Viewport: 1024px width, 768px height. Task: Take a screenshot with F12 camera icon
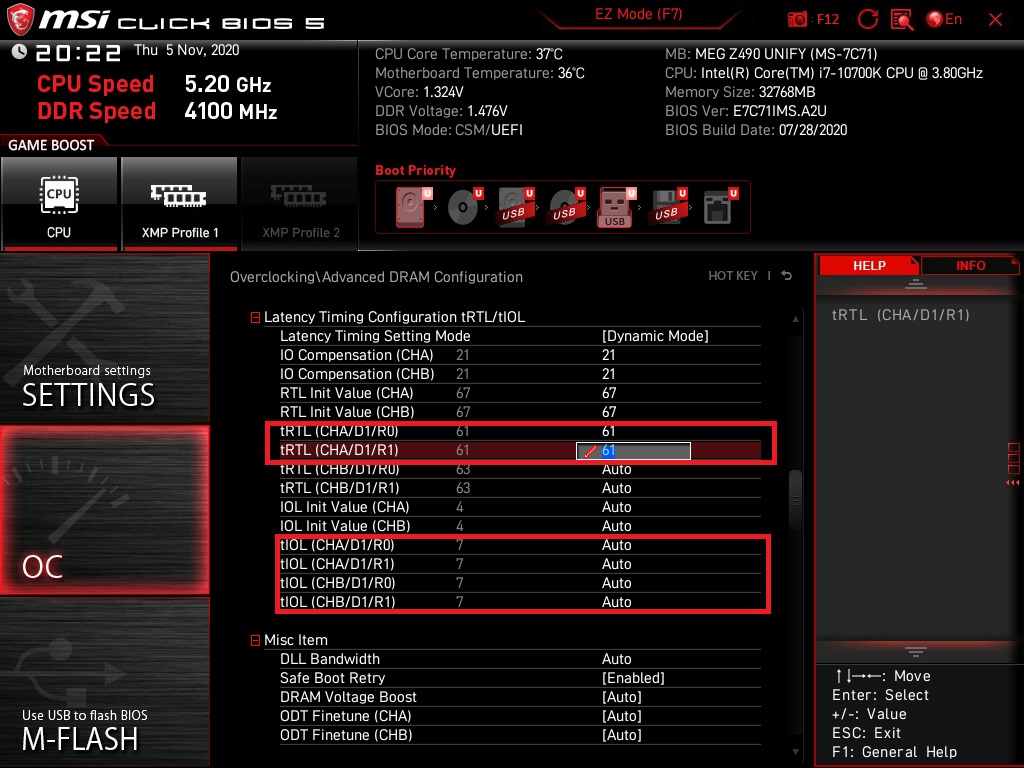click(x=797, y=20)
